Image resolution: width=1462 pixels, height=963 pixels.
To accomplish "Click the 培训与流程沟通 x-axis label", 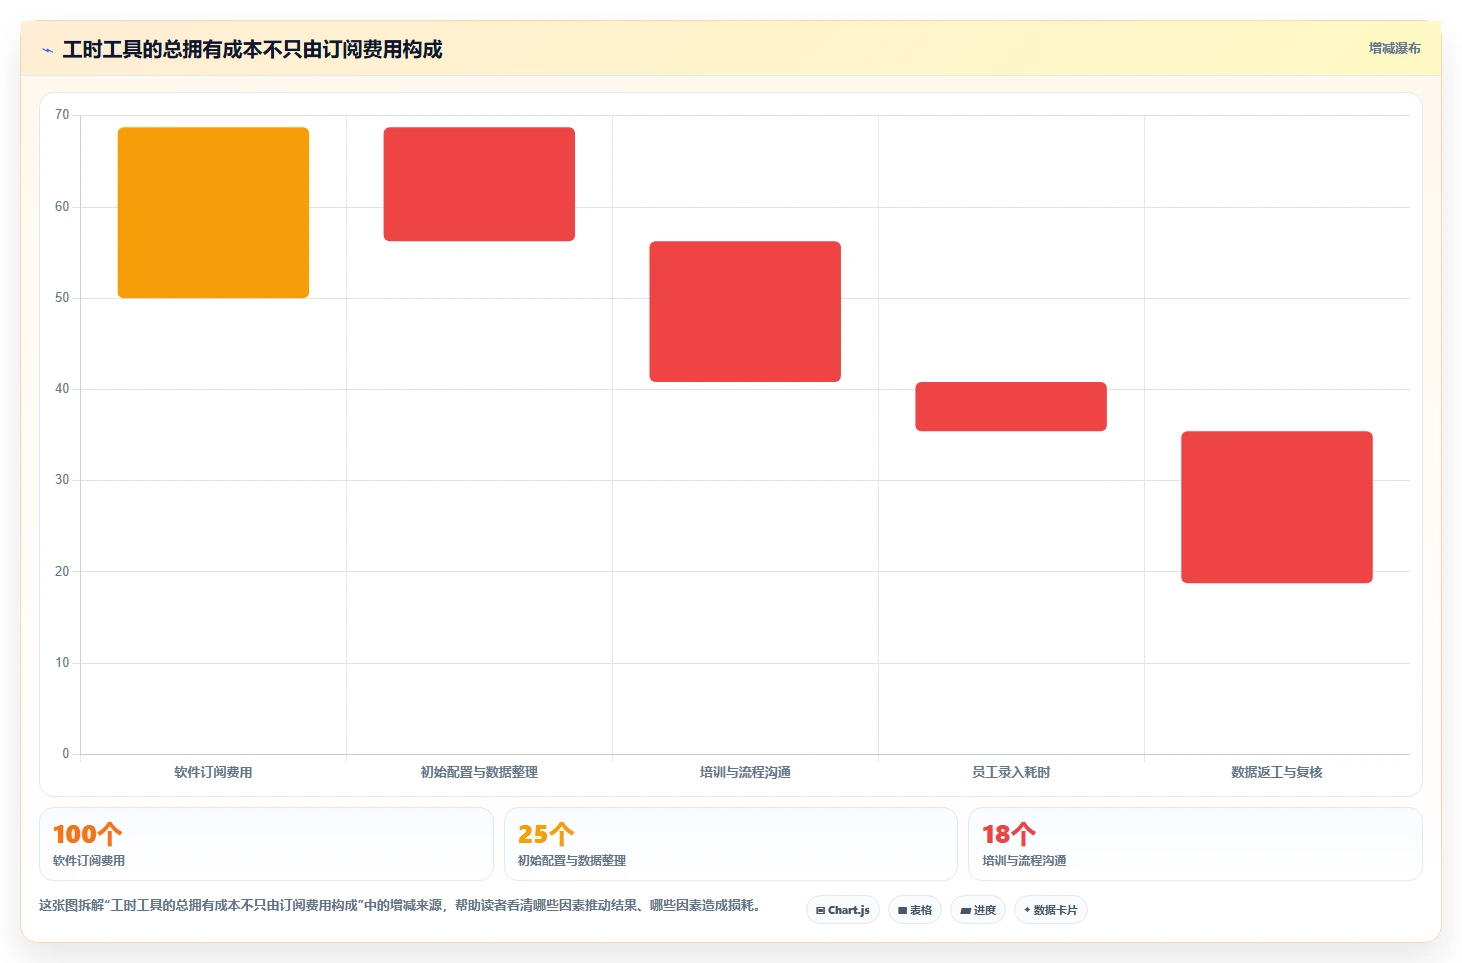I will click(x=745, y=772).
